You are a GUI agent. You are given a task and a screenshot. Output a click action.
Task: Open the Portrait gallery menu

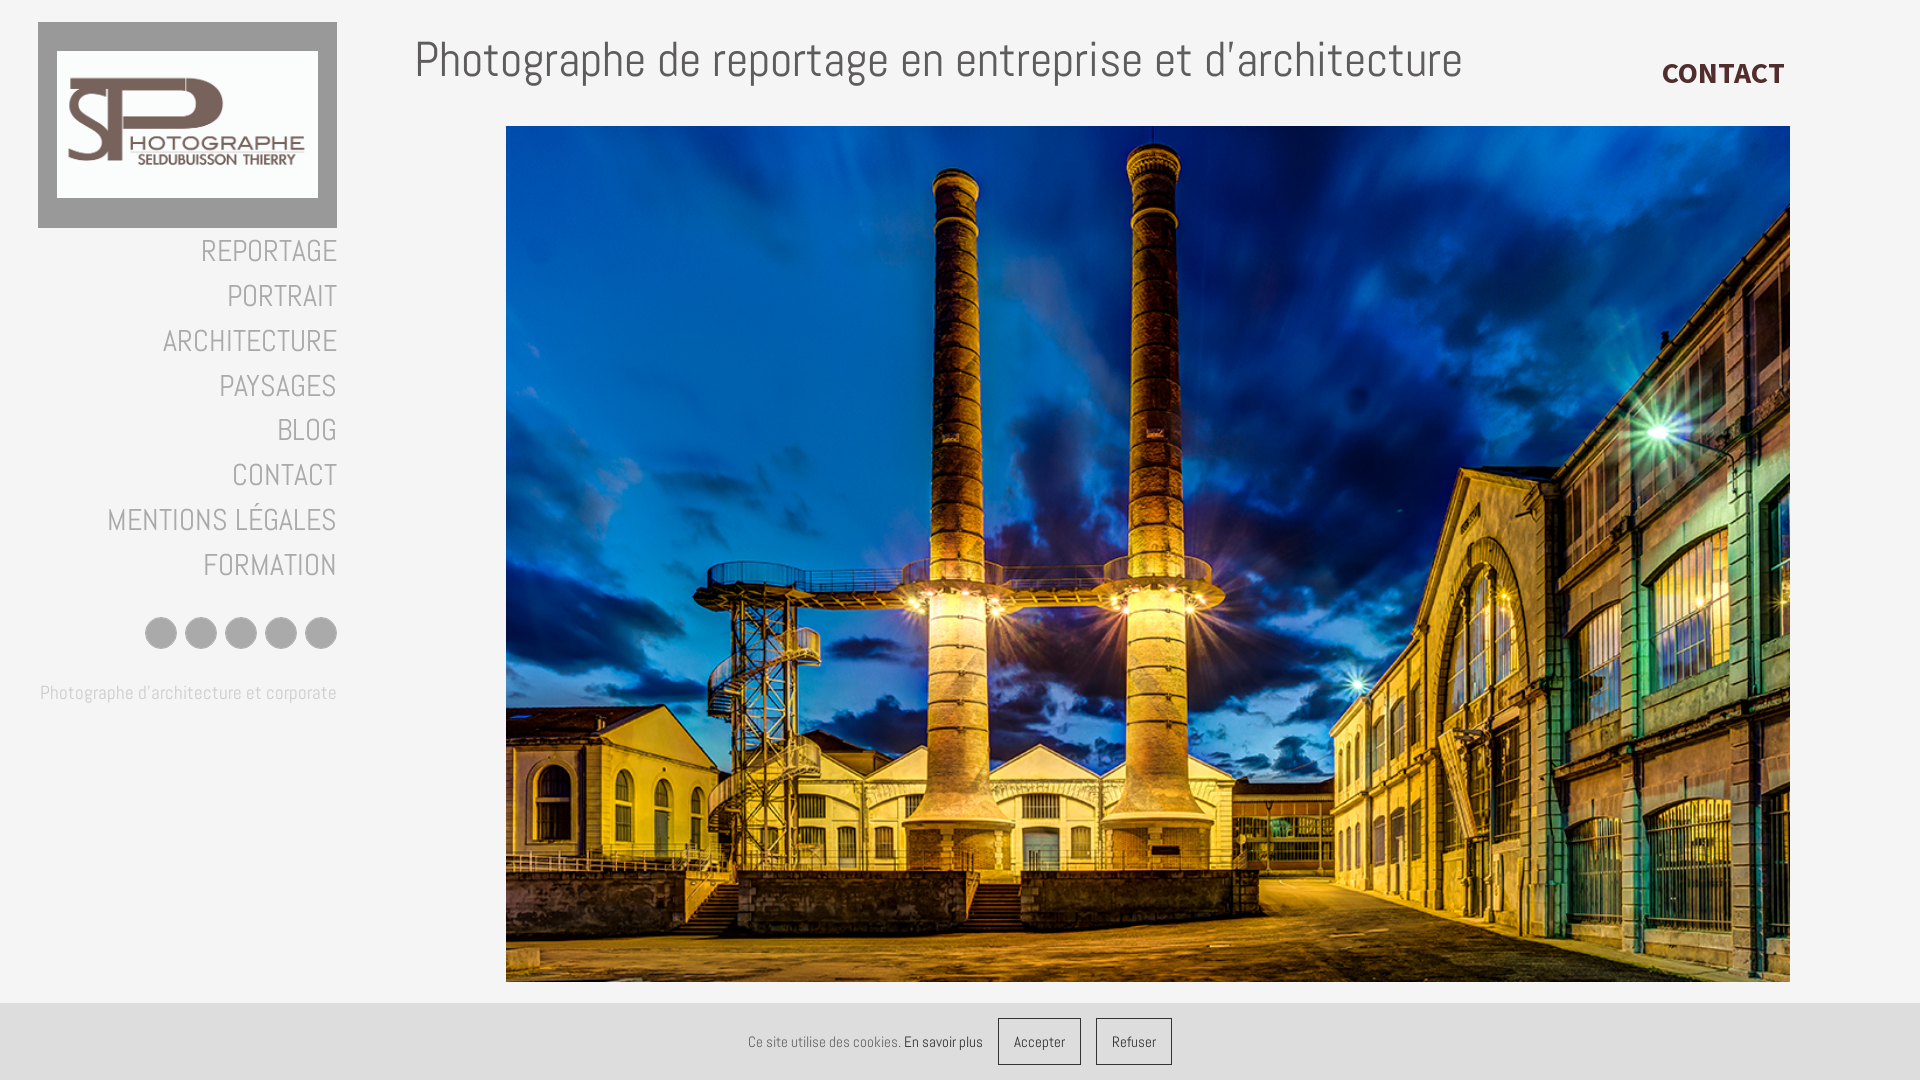281,296
